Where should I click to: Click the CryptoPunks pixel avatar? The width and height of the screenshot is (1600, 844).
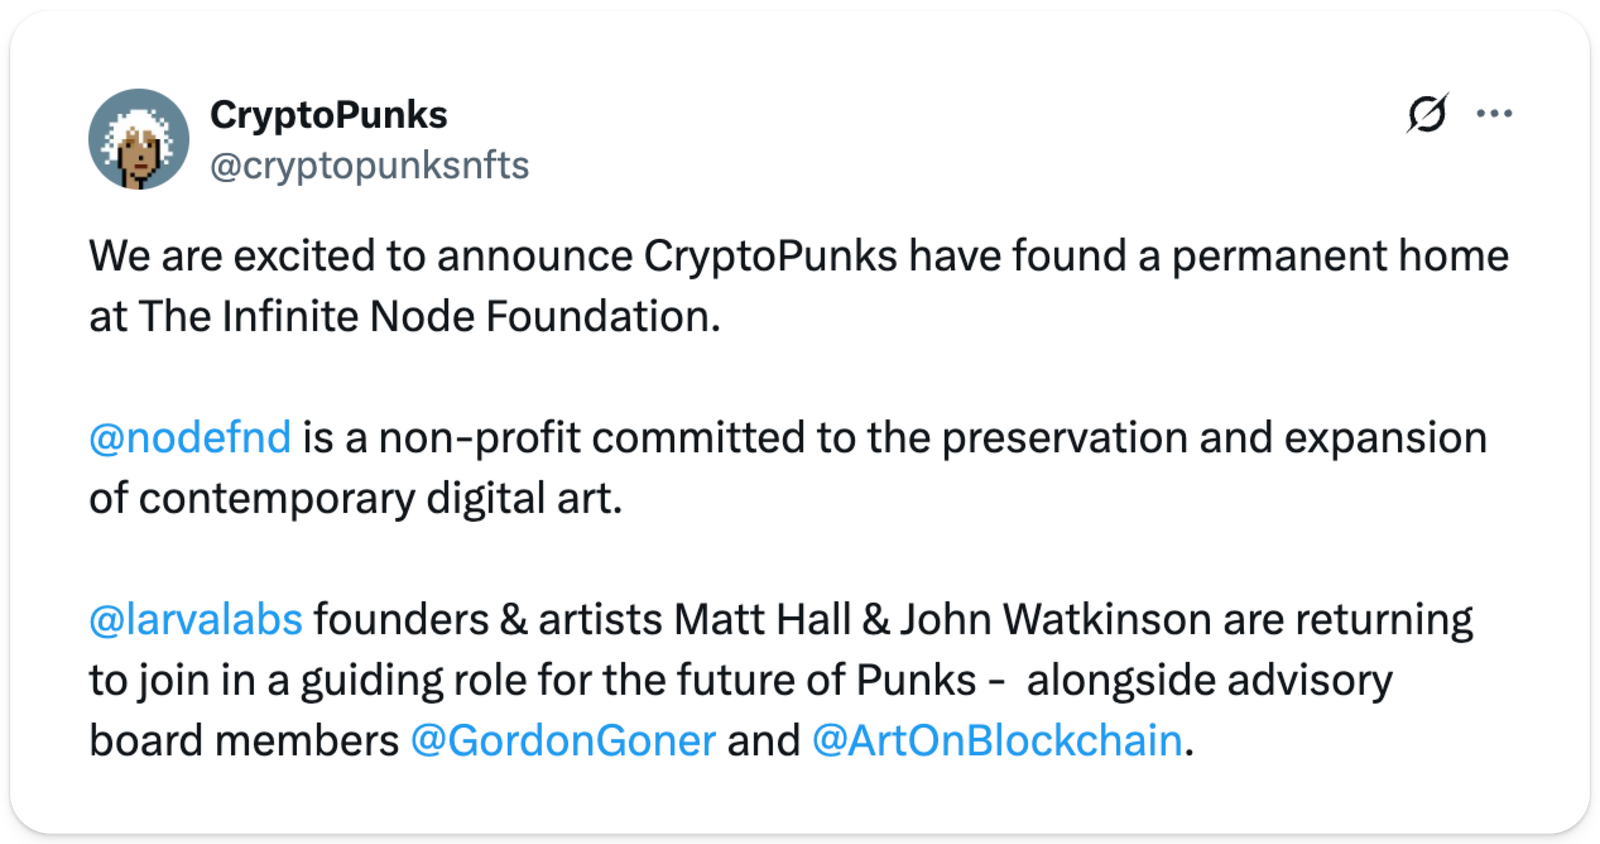139,140
